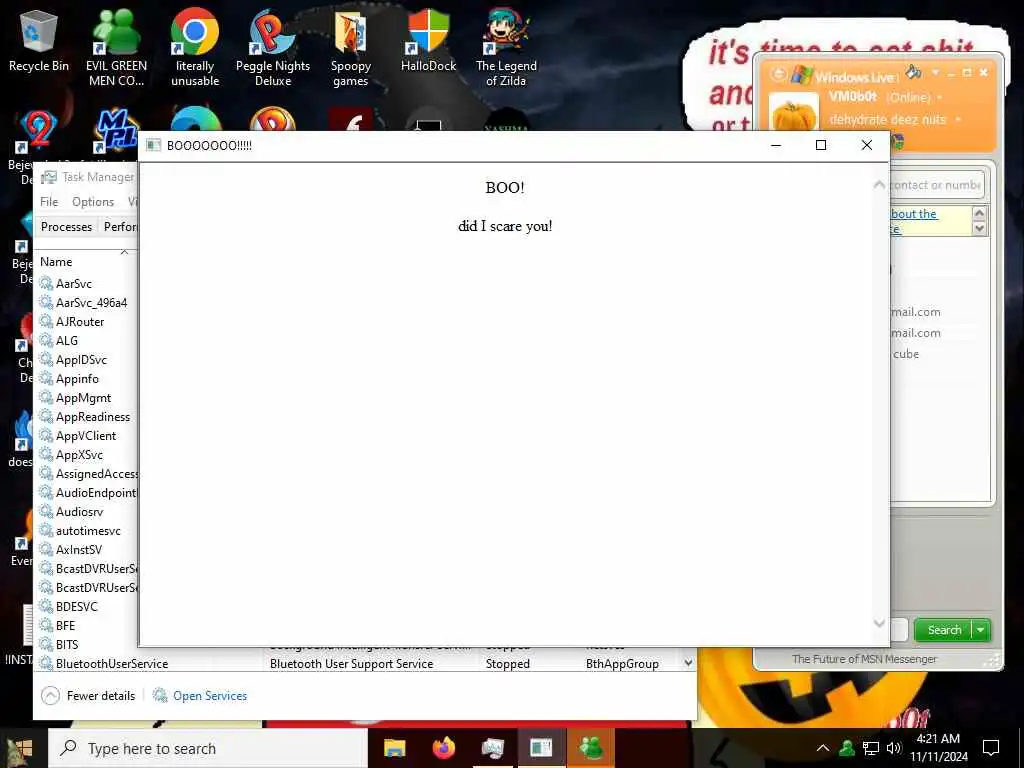Open The Legend of Zilda shortcut

[506, 48]
